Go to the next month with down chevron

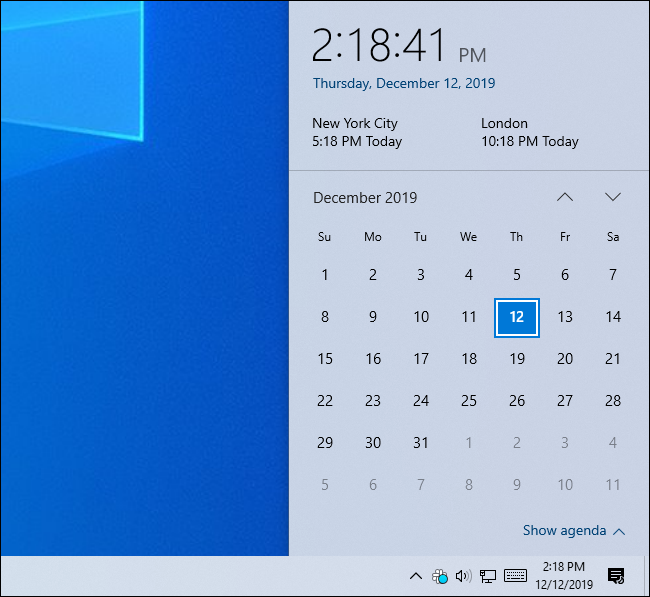(x=613, y=197)
